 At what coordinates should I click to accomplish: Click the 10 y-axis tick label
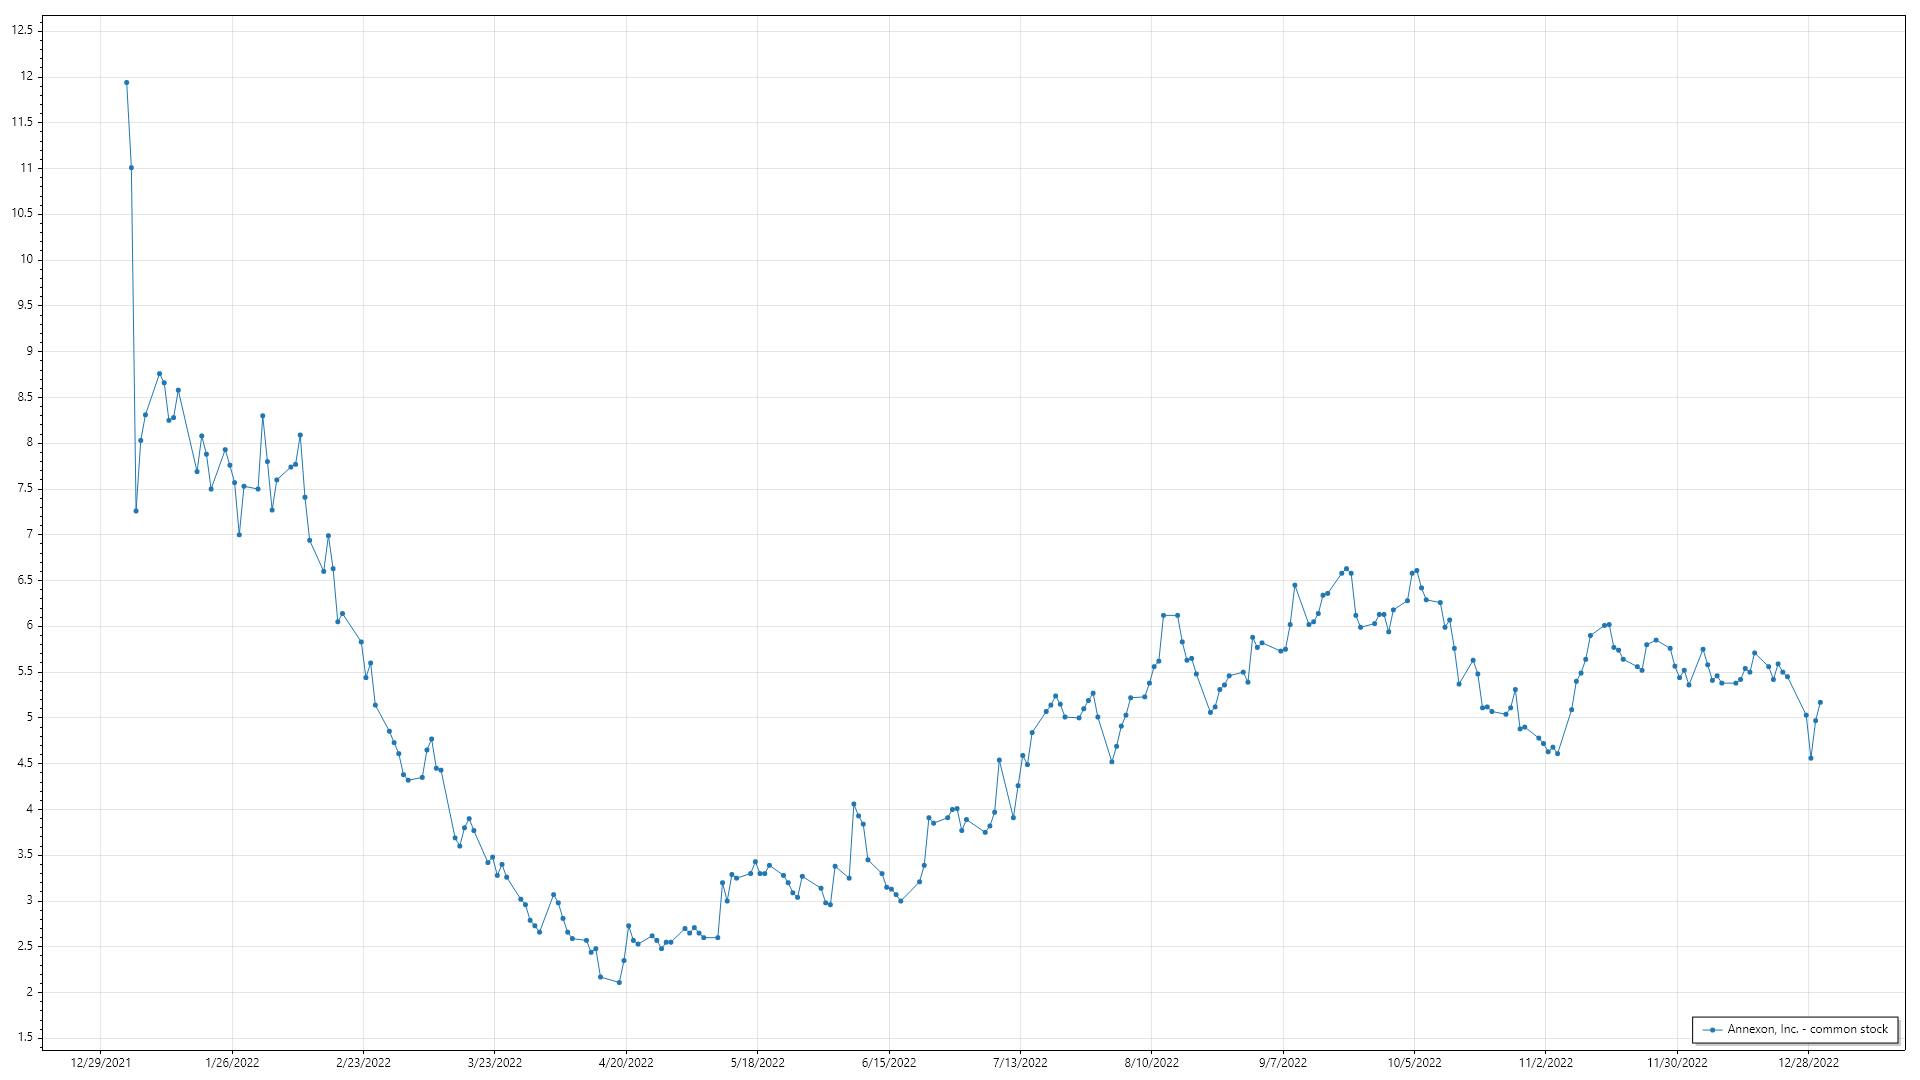[27, 259]
